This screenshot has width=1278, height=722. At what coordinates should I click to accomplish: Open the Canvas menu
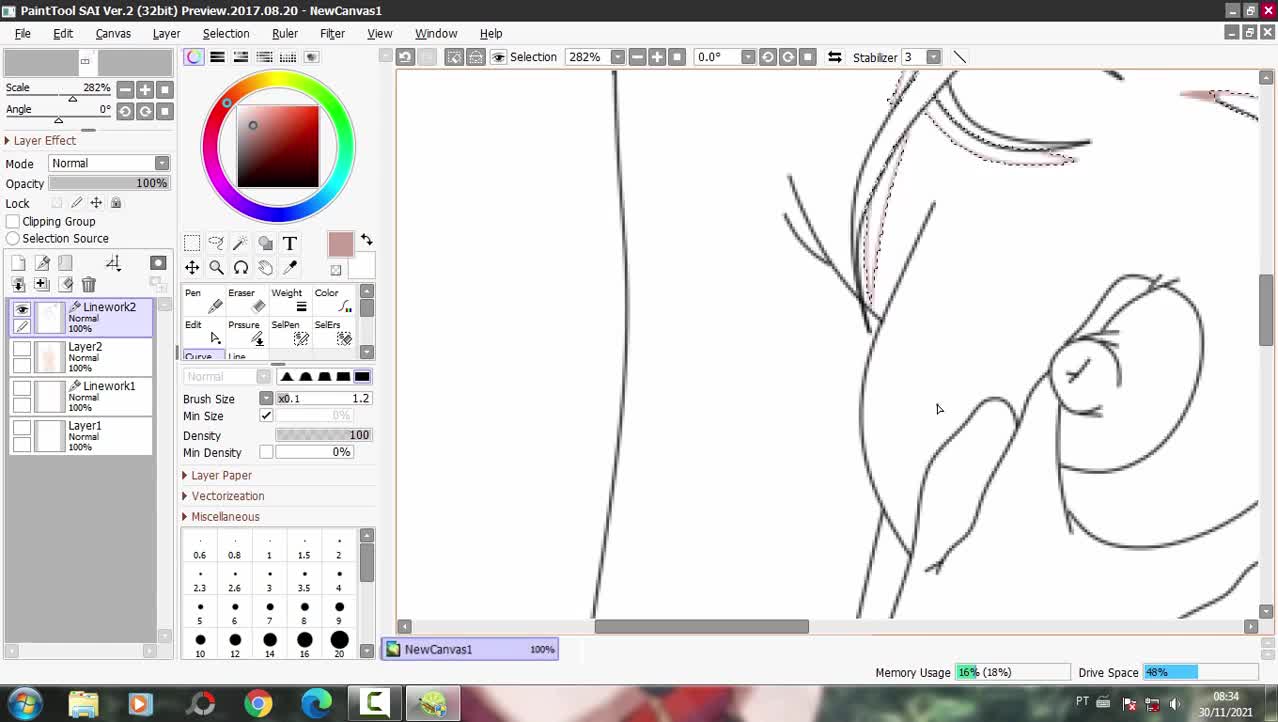[x=113, y=33]
